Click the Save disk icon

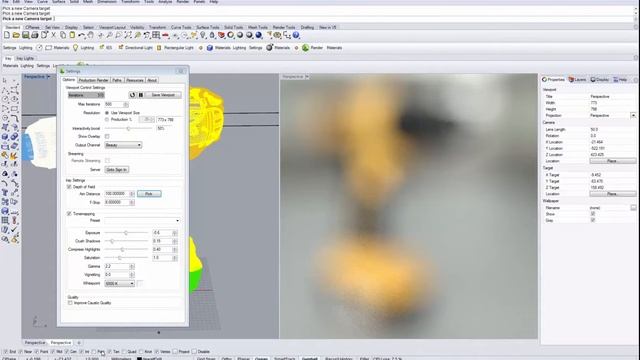pyautogui.click(x=25, y=36)
